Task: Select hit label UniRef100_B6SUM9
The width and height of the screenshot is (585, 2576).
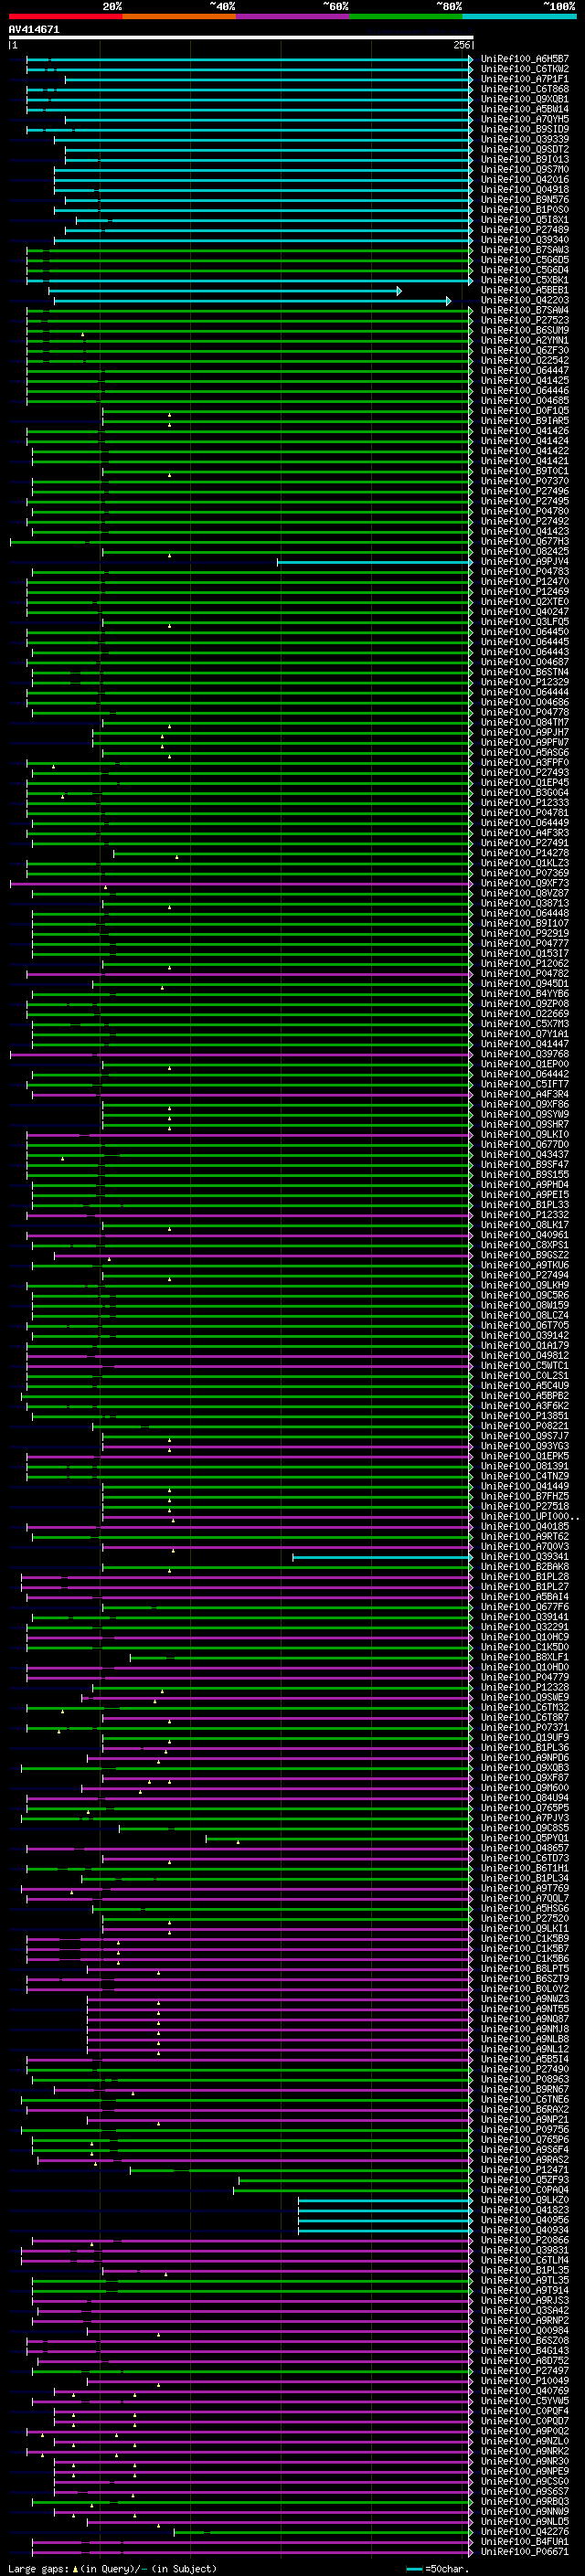Action: 525,330
